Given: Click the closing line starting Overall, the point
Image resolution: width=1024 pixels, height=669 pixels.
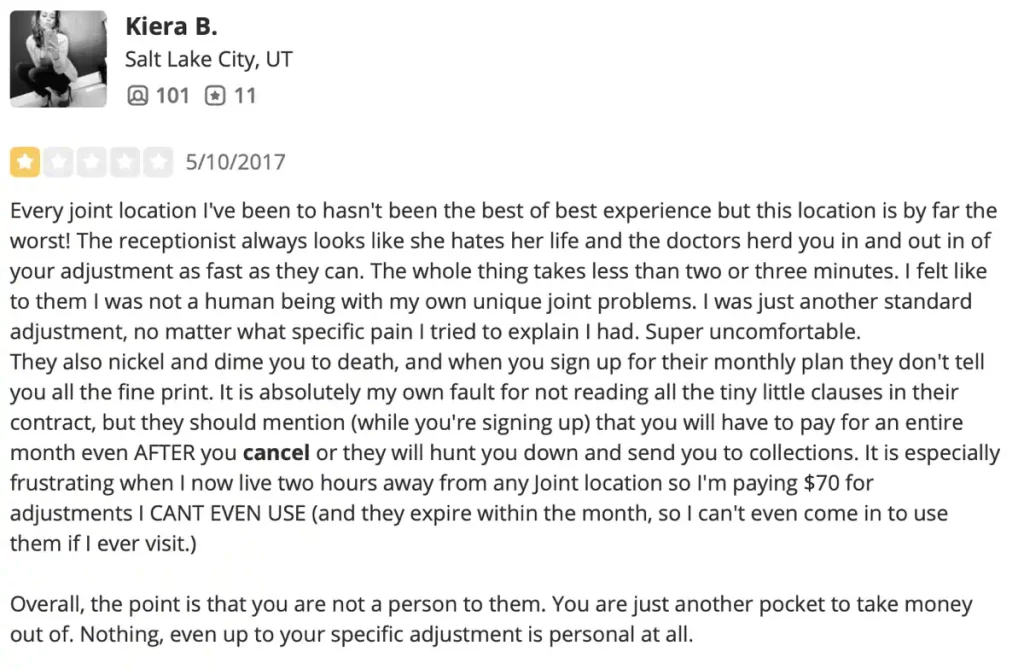Looking at the screenshot, I should (491, 604).
